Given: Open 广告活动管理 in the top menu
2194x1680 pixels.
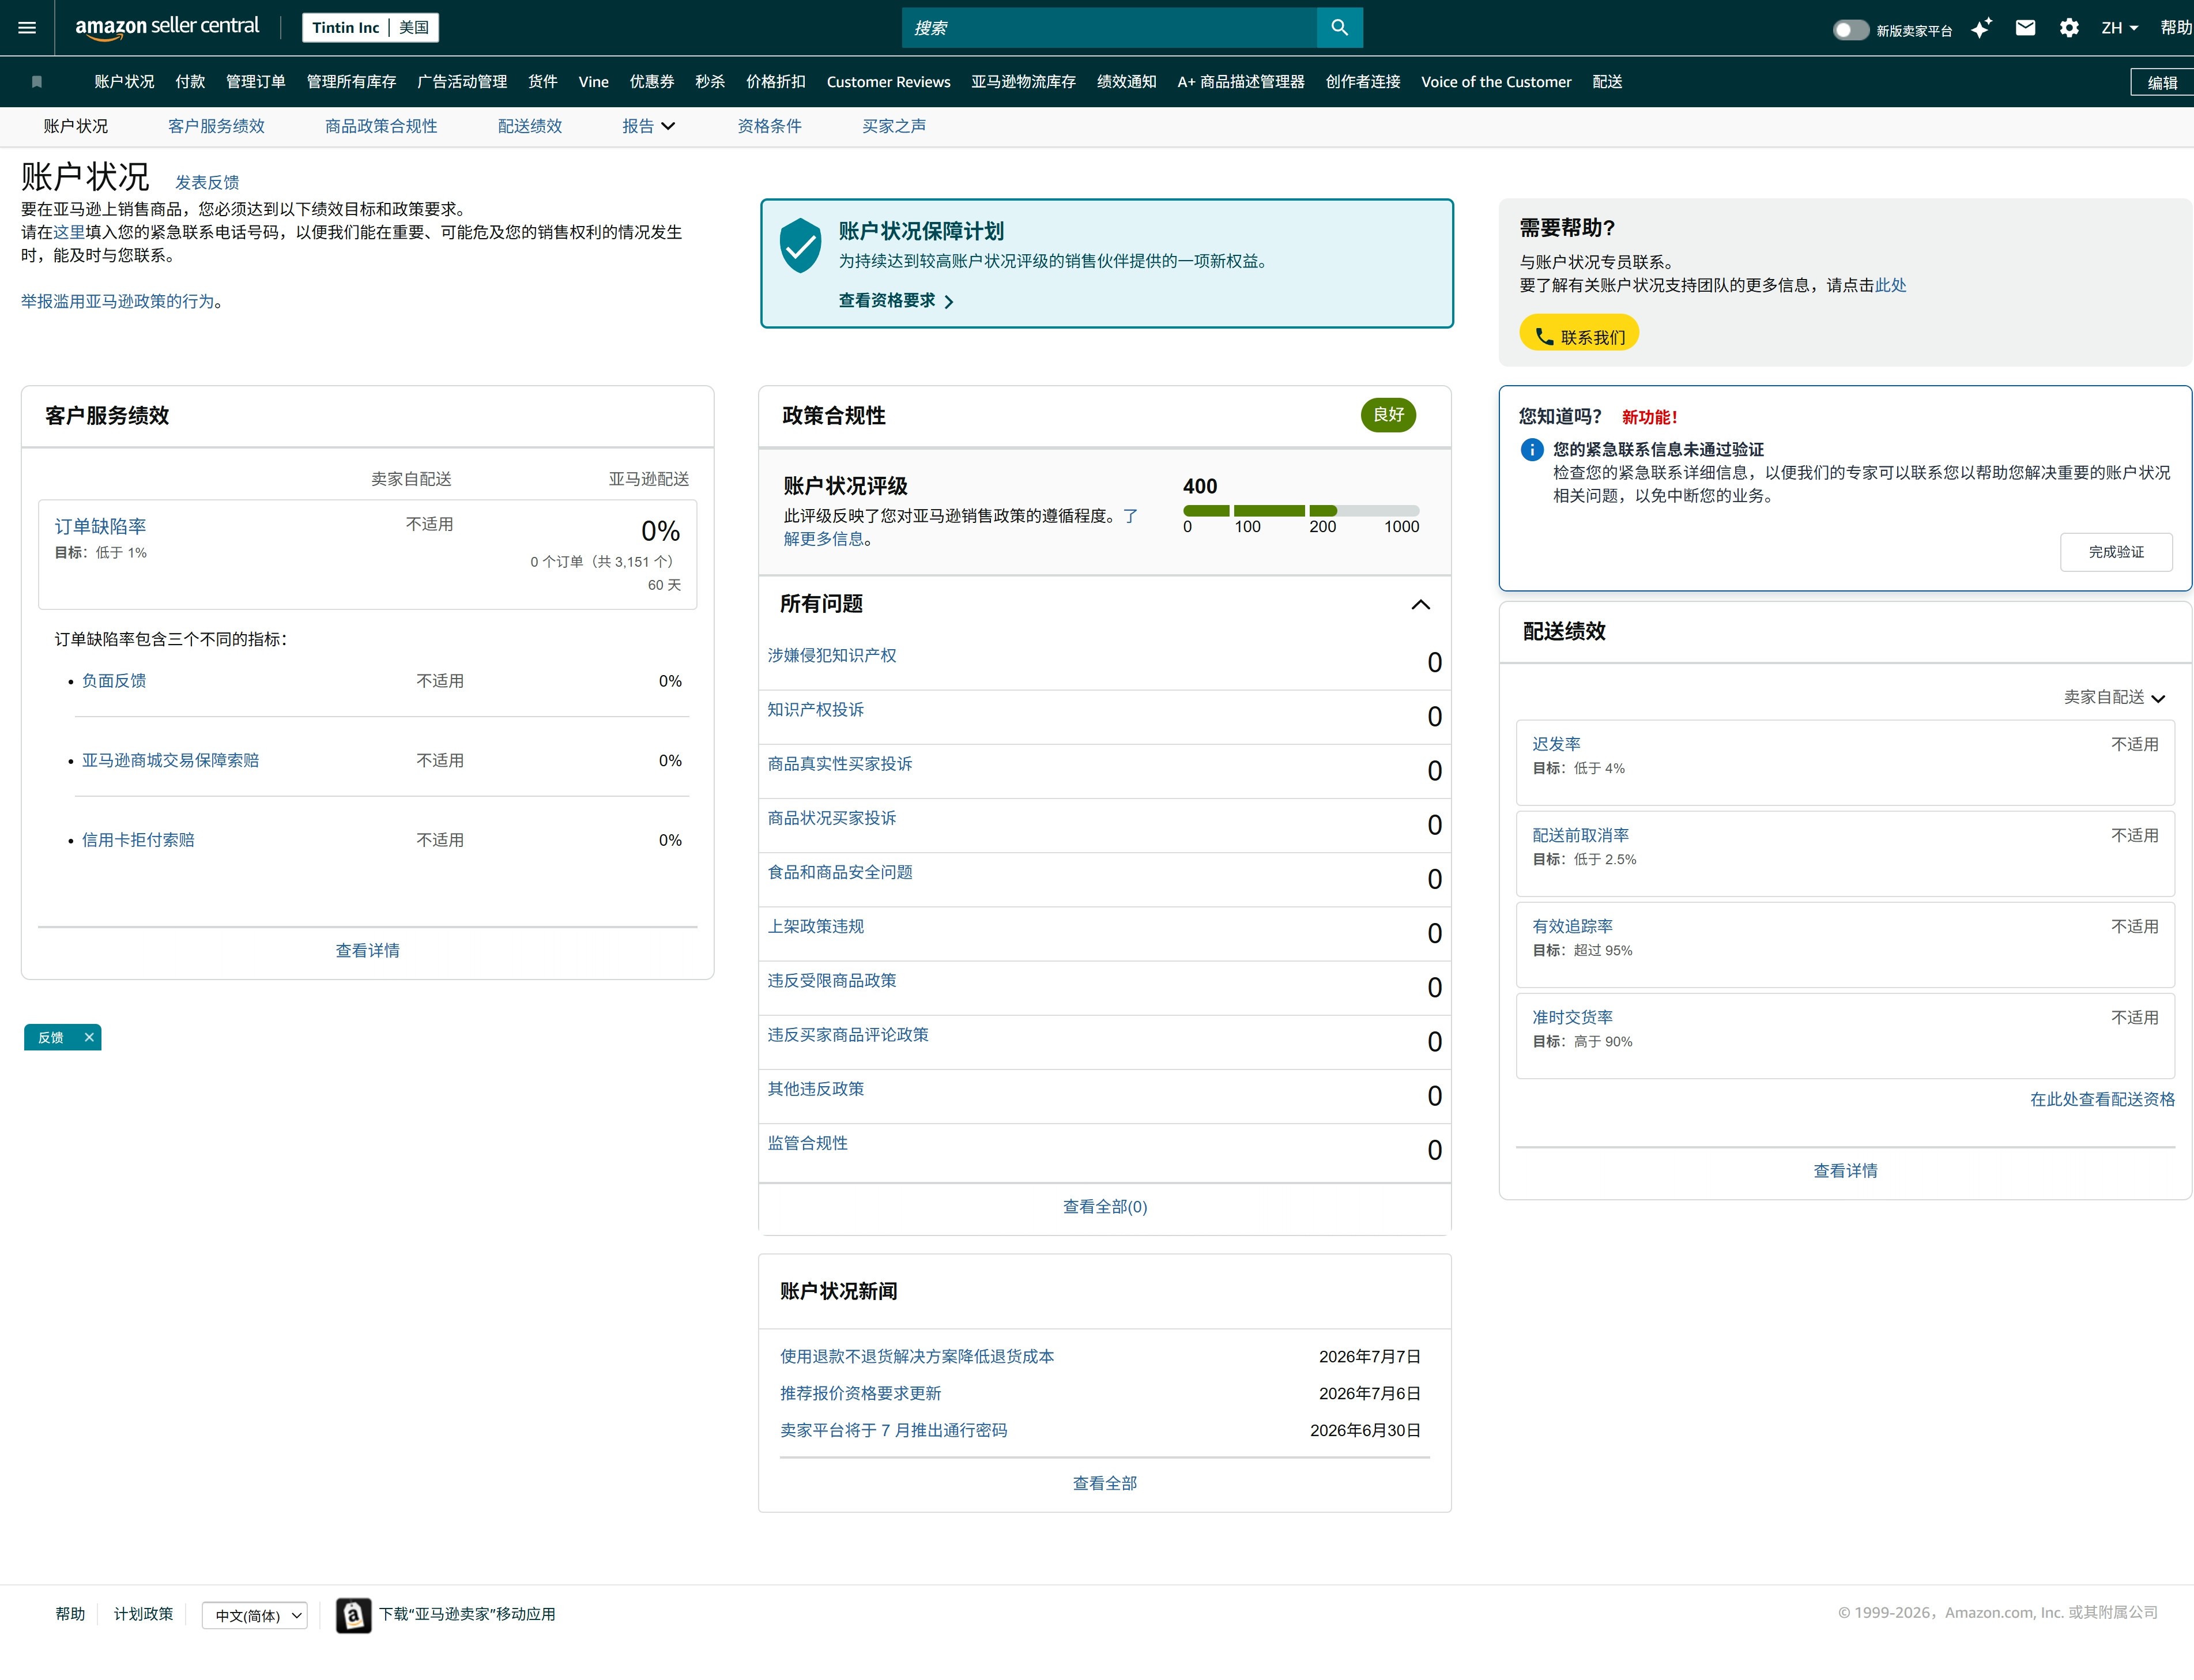Looking at the screenshot, I should [462, 82].
